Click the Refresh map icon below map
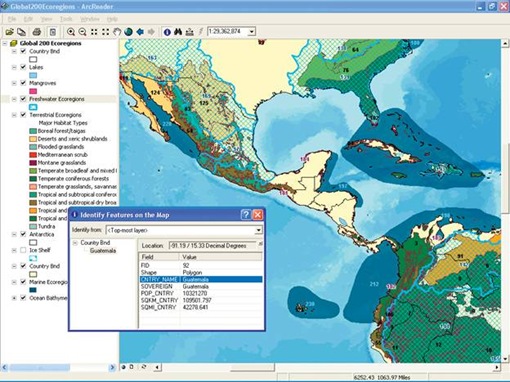The width and height of the screenshot is (510, 382). (x=144, y=367)
